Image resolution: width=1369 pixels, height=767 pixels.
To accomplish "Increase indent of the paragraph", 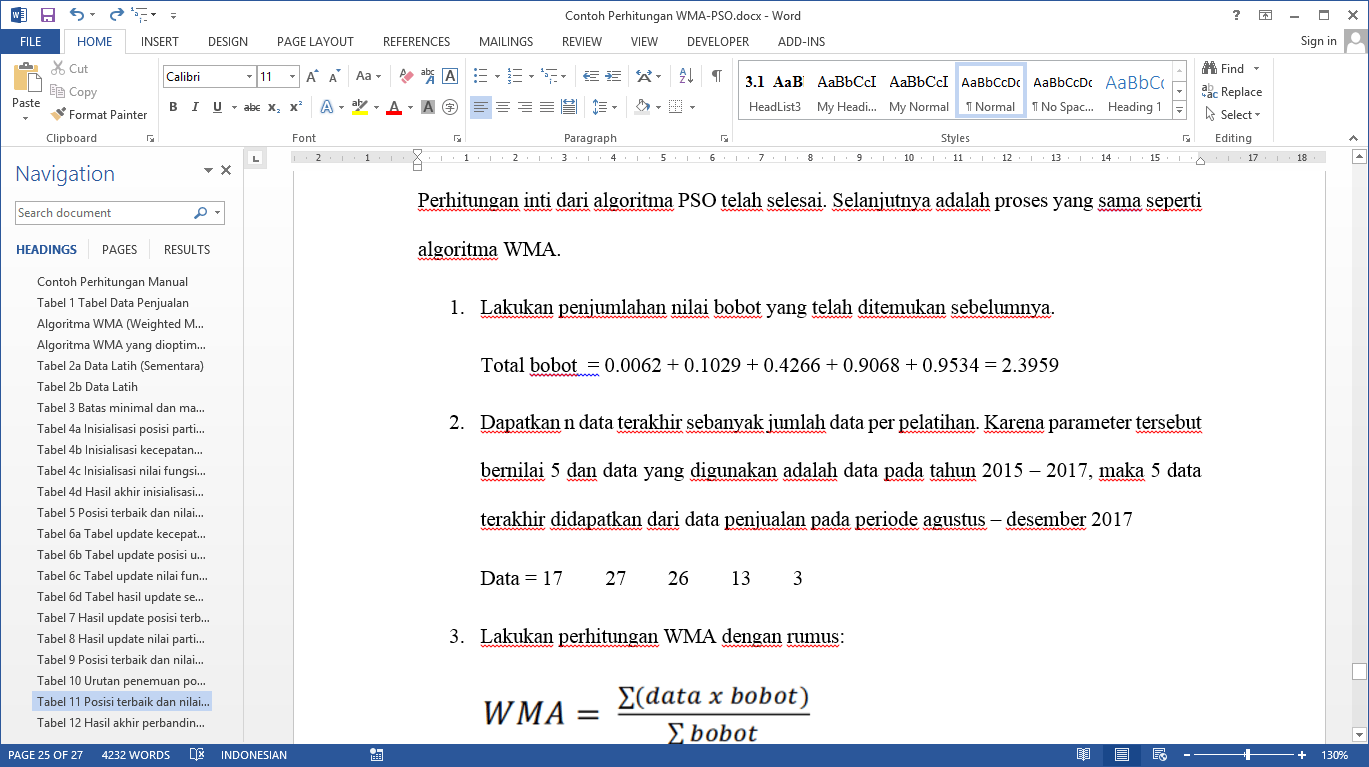I will coord(613,76).
